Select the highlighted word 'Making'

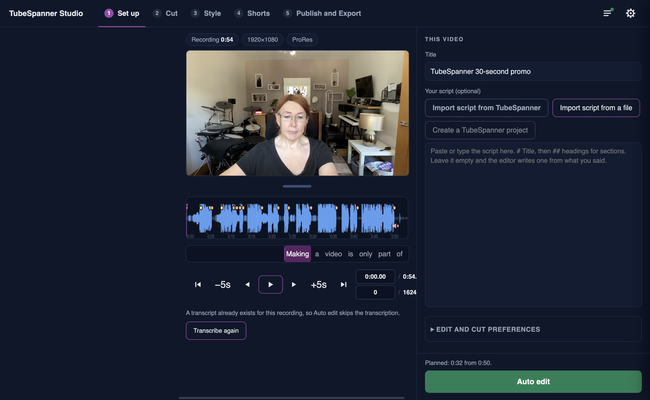click(297, 254)
